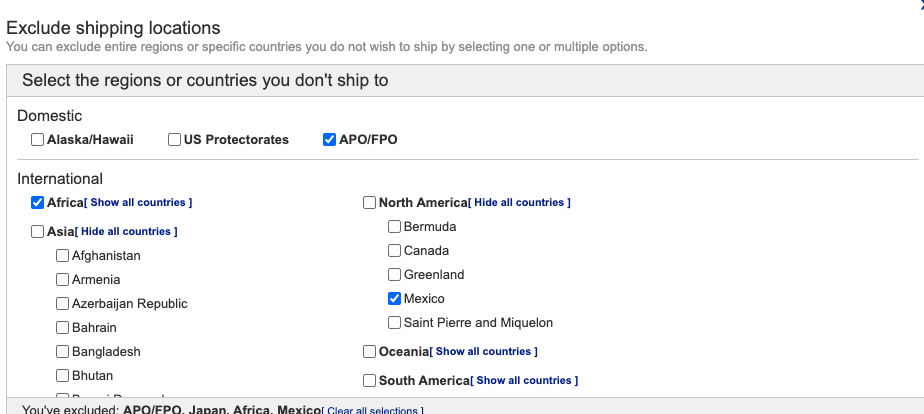Check the Greenland checkbox
Image resolution: width=924 pixels, height=414 pixels.
pos(394,275)
